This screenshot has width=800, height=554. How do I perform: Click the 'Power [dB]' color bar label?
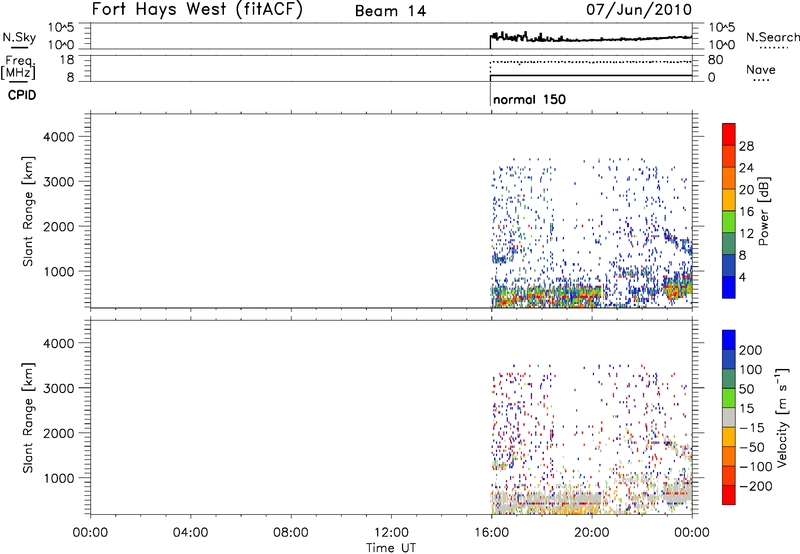pyautogui.click(x=764, y=211)
